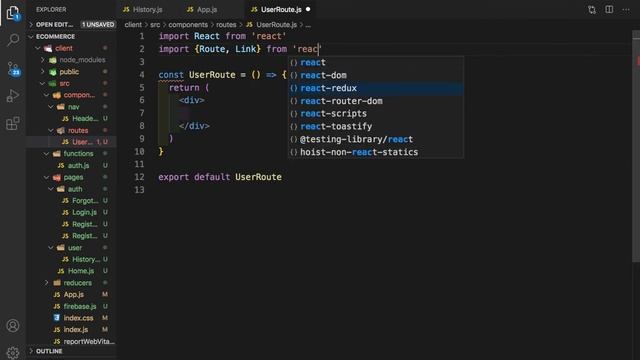Choose 'hoist-non-react-statics' suggestion
Screen dimensions: 640x360
(x=376, y=152)
